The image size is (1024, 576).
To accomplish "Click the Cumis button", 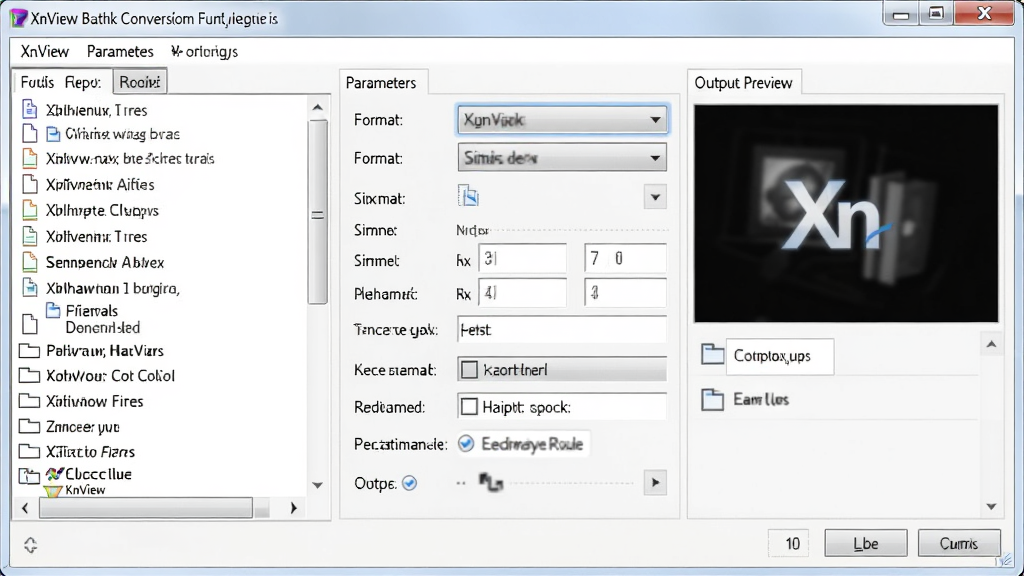I will (x=959, y=543).
